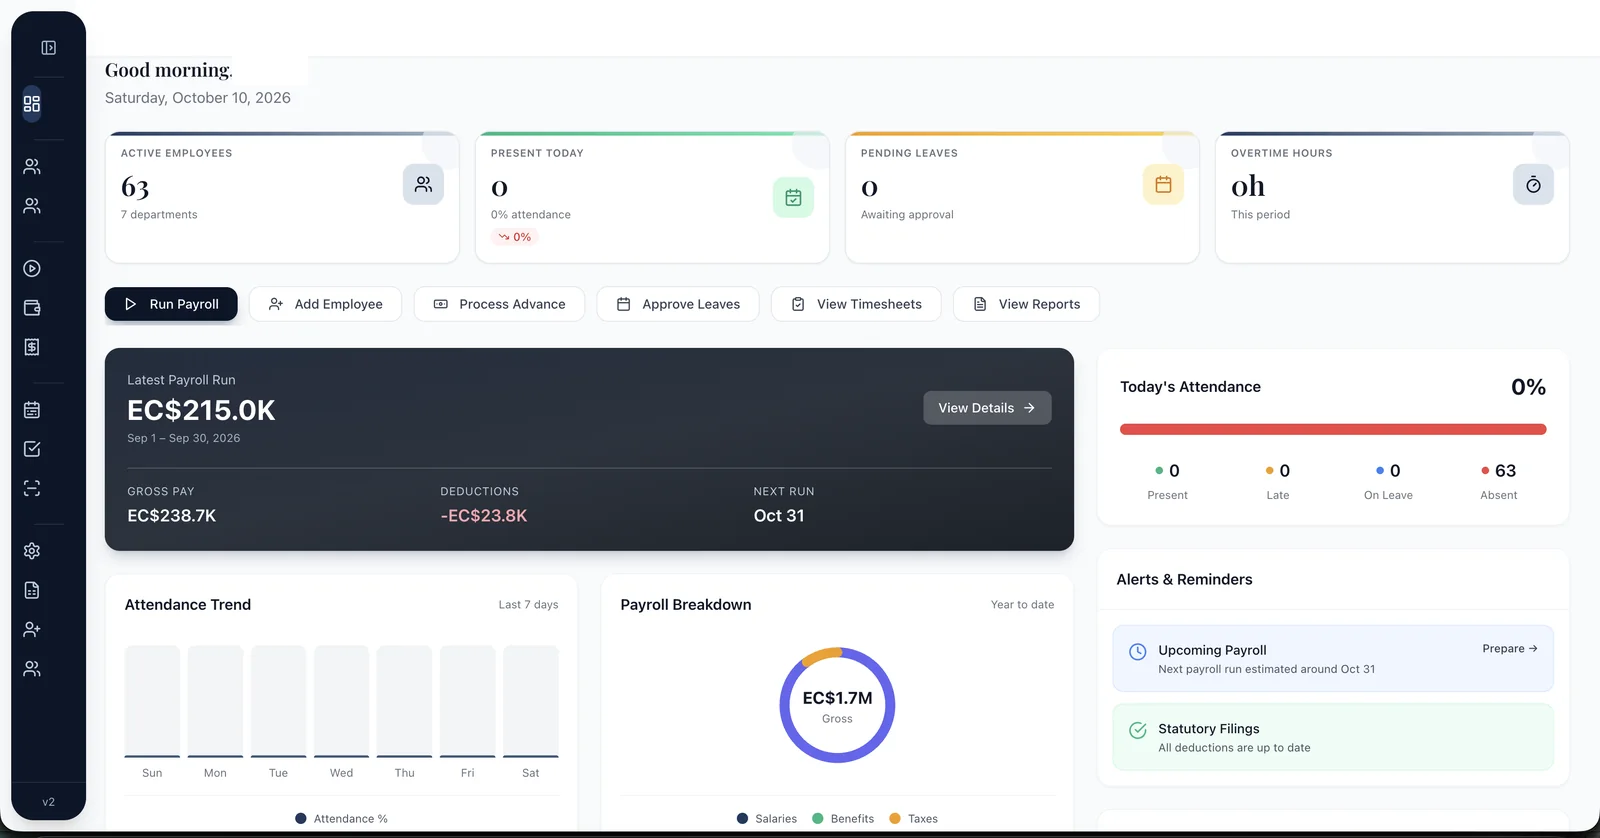Click the user-plus icon in the sidebar
The width and height of the screenshot is (1600, 838).
coord(32,629)
